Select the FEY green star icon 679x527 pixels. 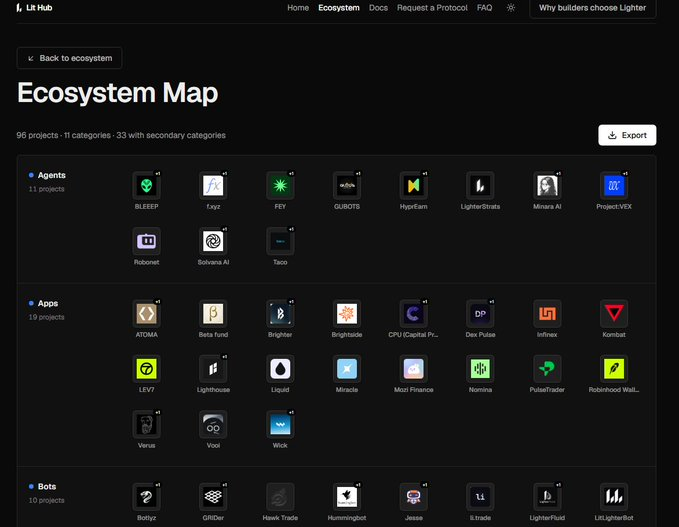tap(280, 186)
